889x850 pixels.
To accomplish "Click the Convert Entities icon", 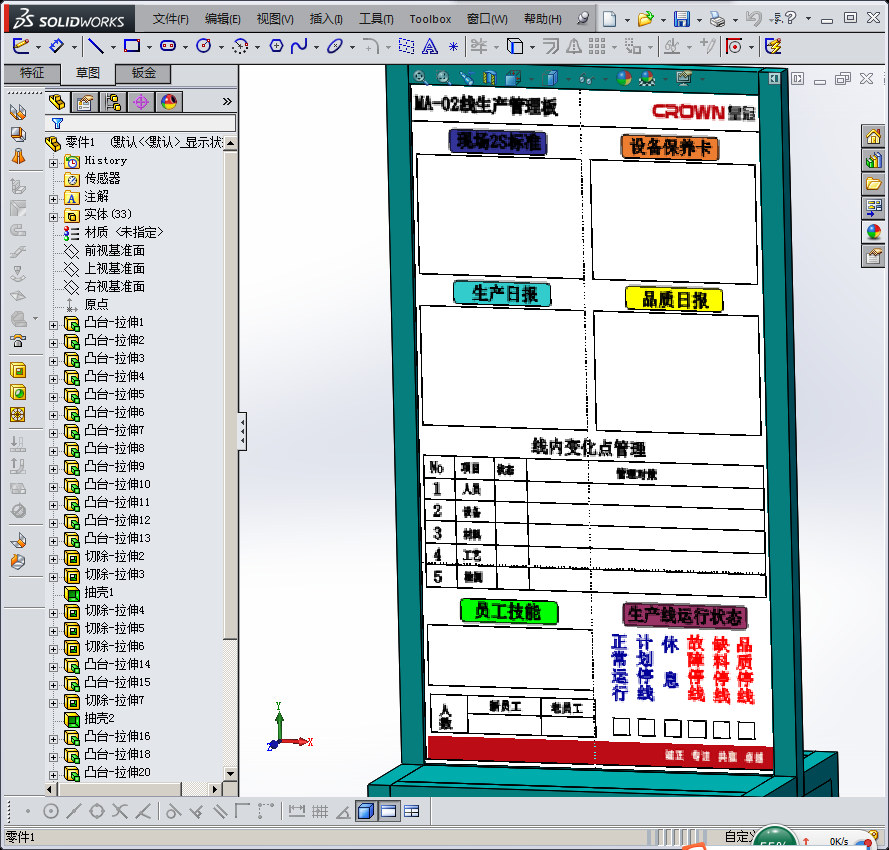I will [515, 46].
